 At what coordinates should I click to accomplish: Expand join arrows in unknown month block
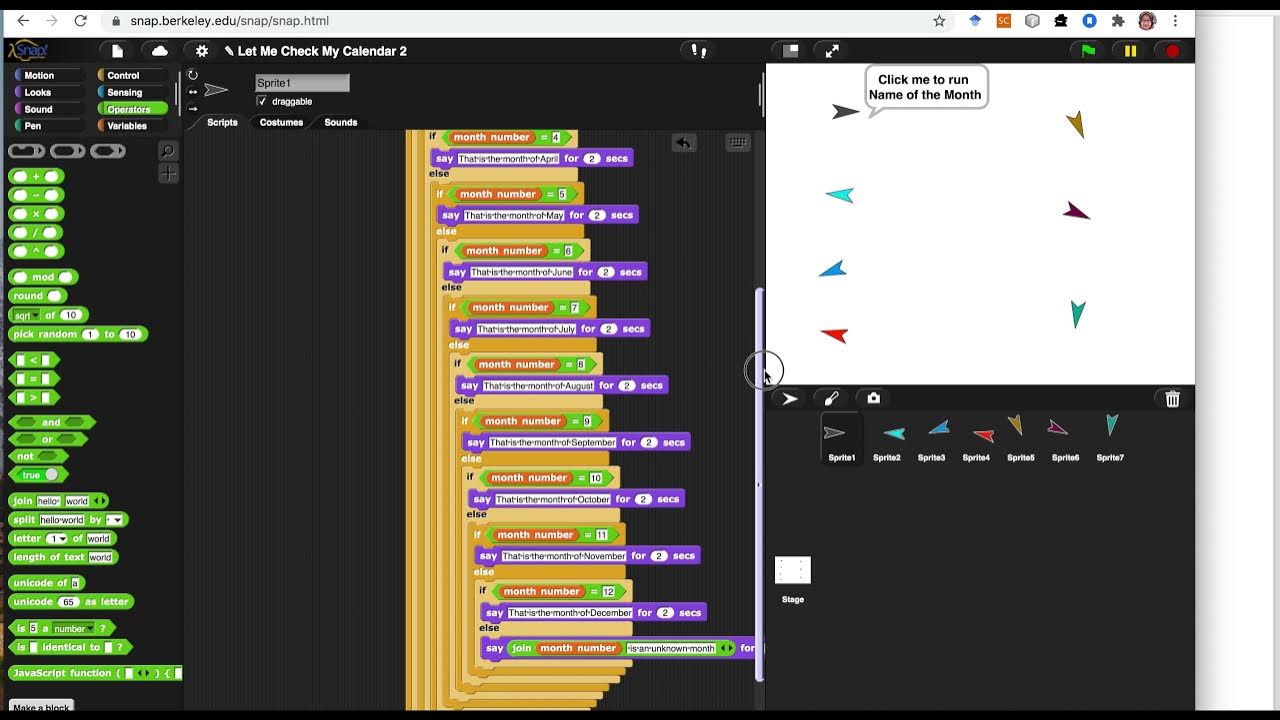pos(727,649)
